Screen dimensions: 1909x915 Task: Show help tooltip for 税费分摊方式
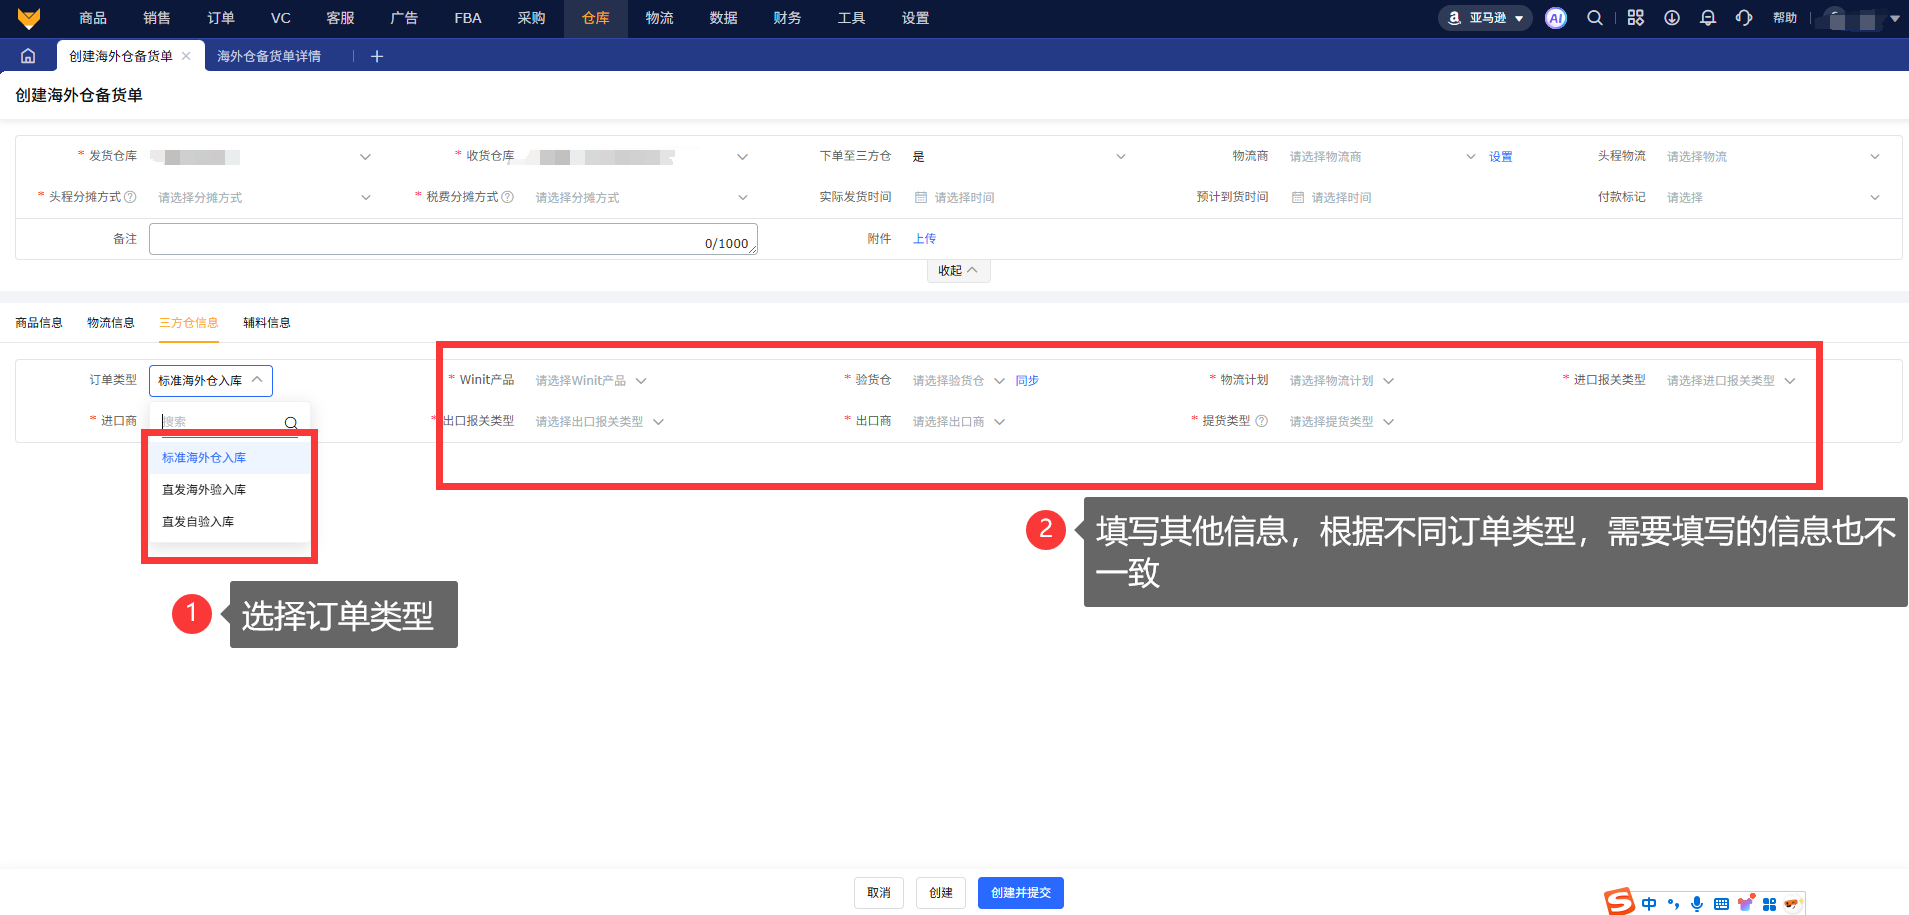(x=507, y=197)
